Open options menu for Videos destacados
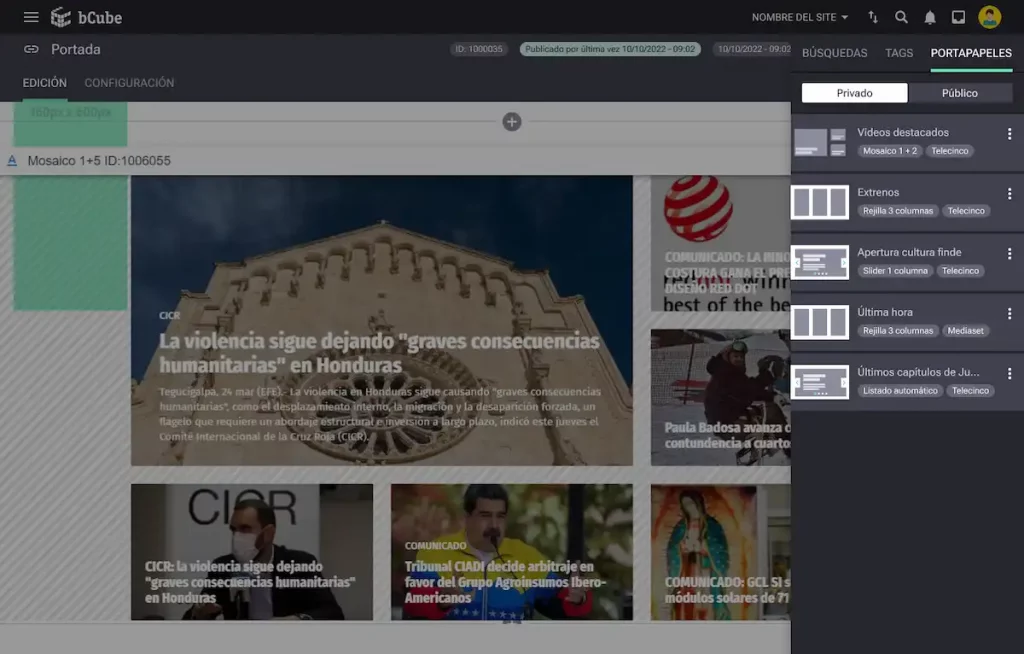1024x654 pixels. (1009, 134)
